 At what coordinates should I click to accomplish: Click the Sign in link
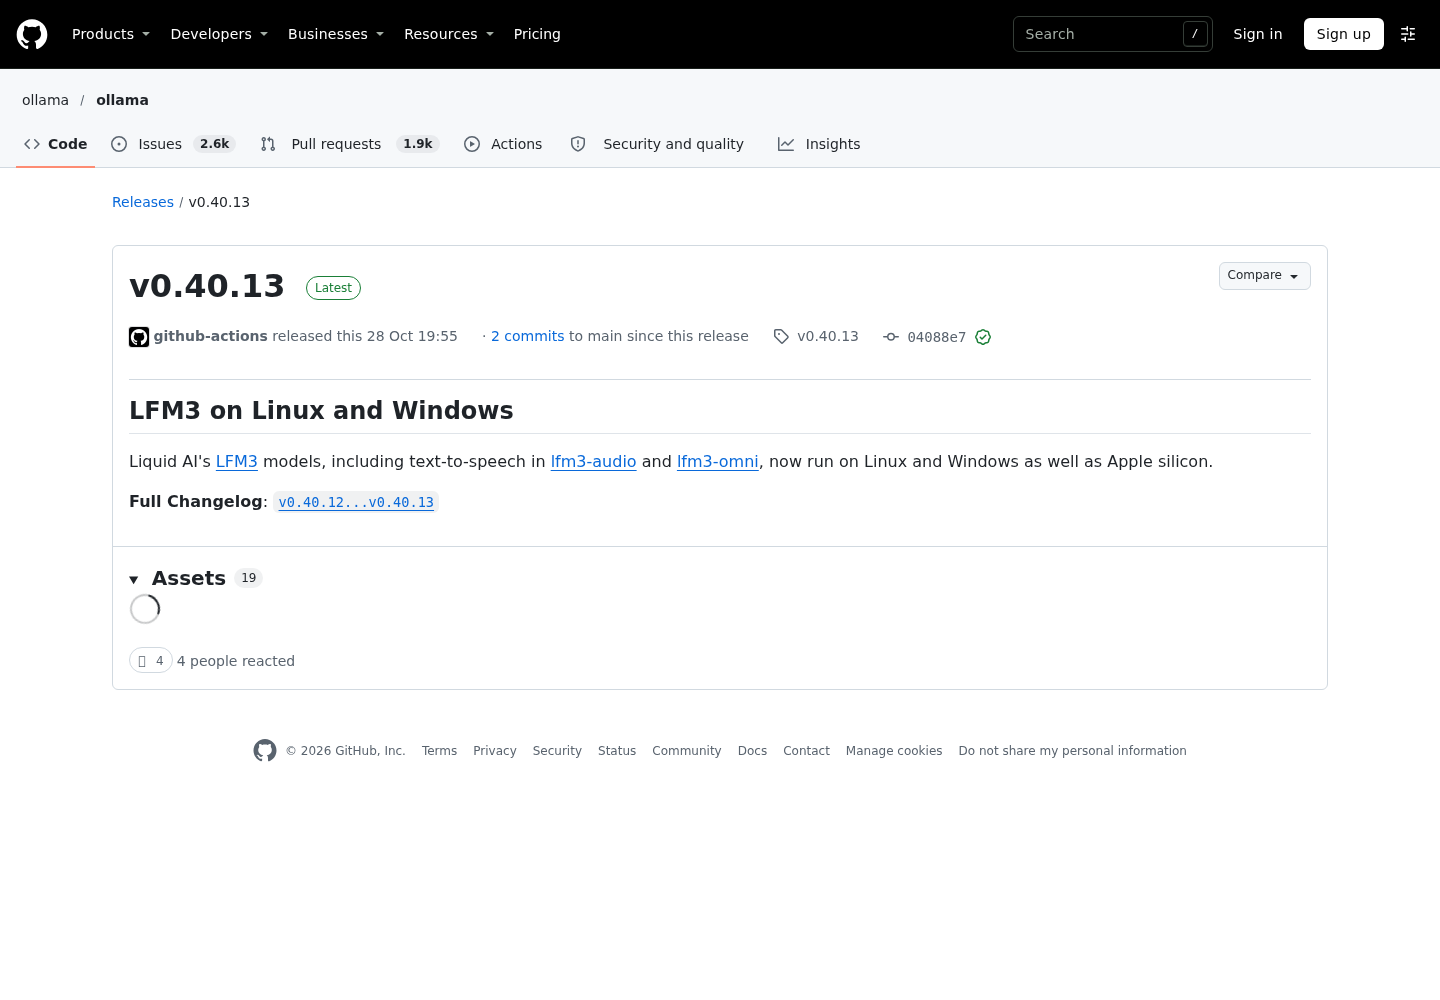[x=1258, y=34]
